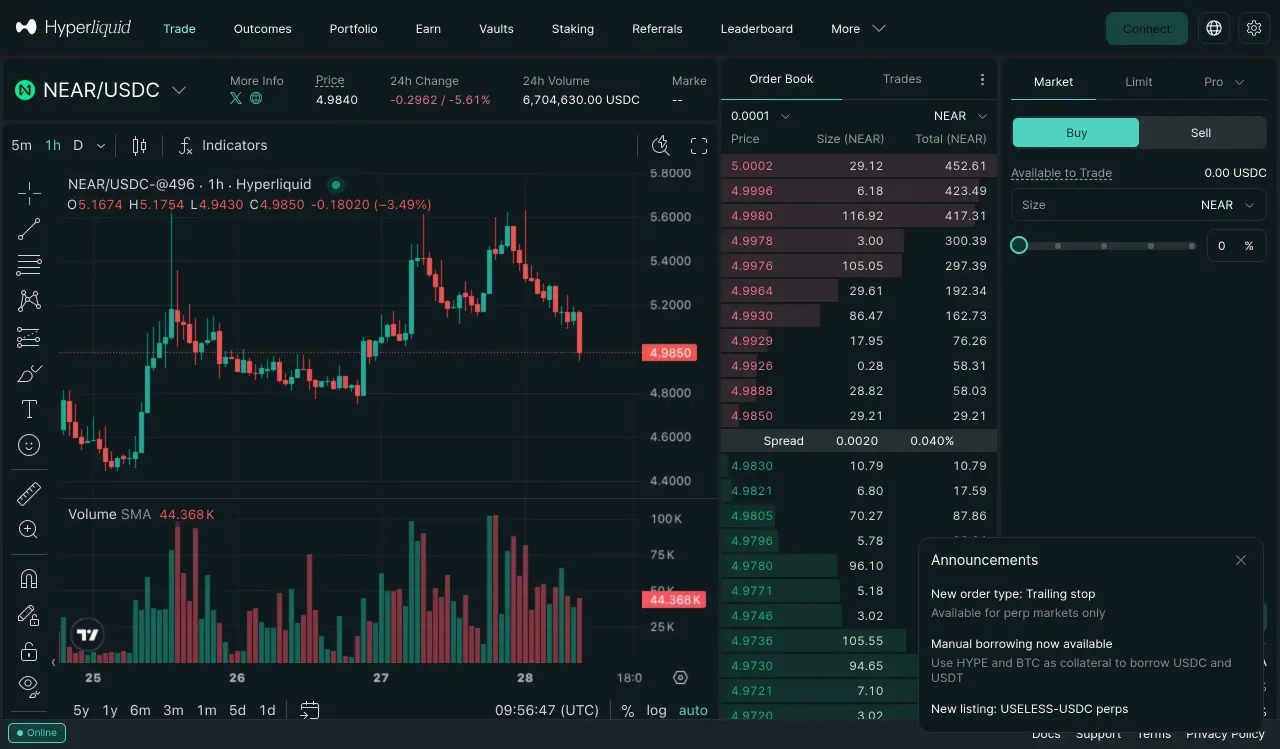1280x749 pixels.
Task: Click the ask row at price 4.9980
Action: pyautogui.click(x=859, y=216)
